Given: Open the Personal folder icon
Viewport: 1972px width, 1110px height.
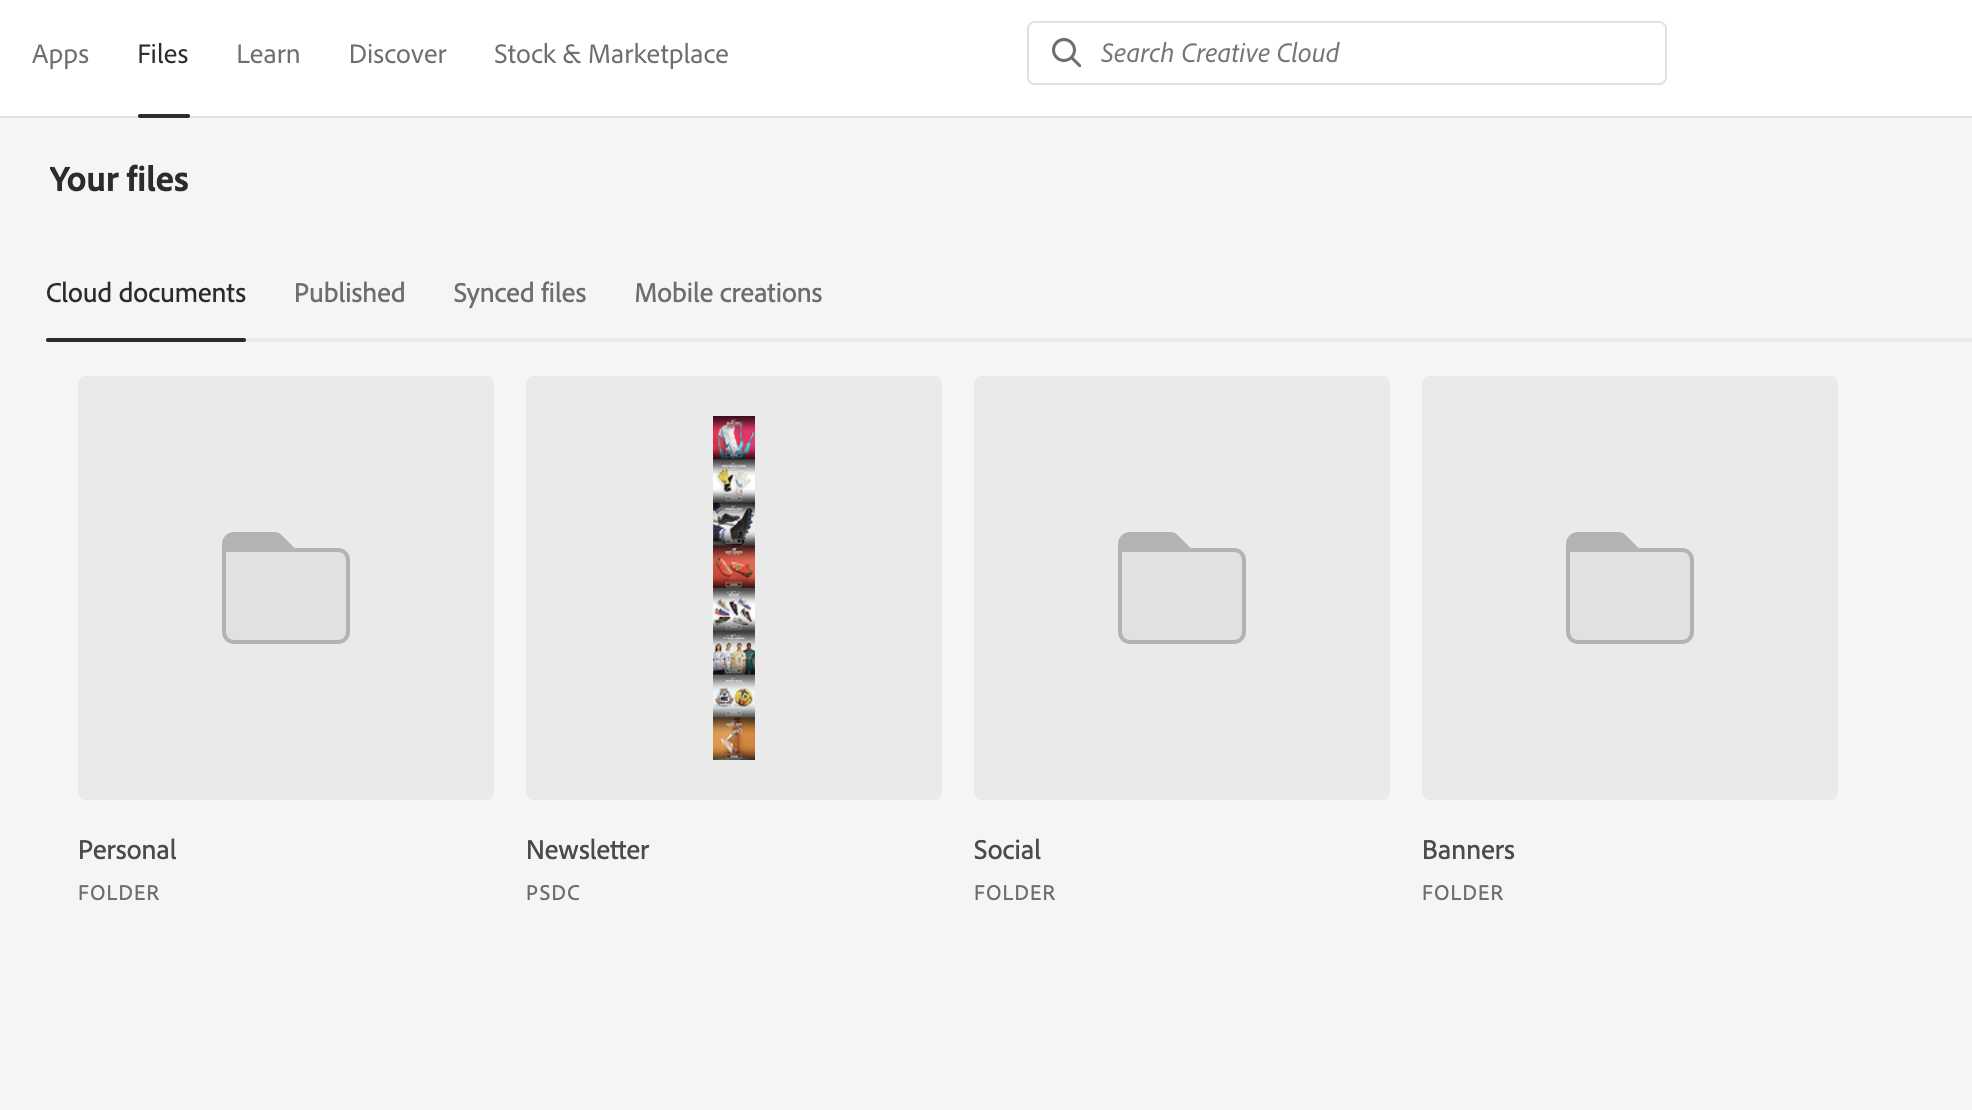Looking at the screenshot, I should coord(285,588).
